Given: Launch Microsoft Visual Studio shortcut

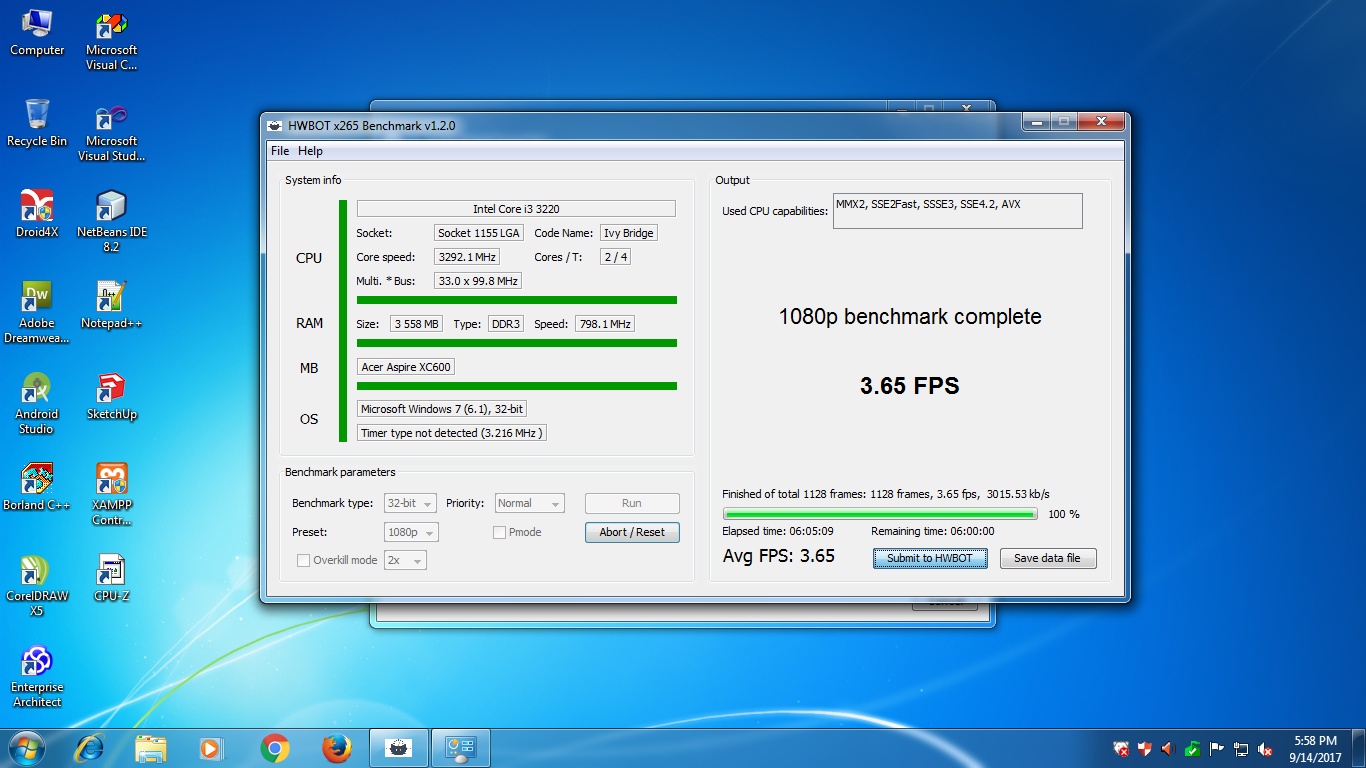Looking at the screenshot, I should click(x=111, y=132).
